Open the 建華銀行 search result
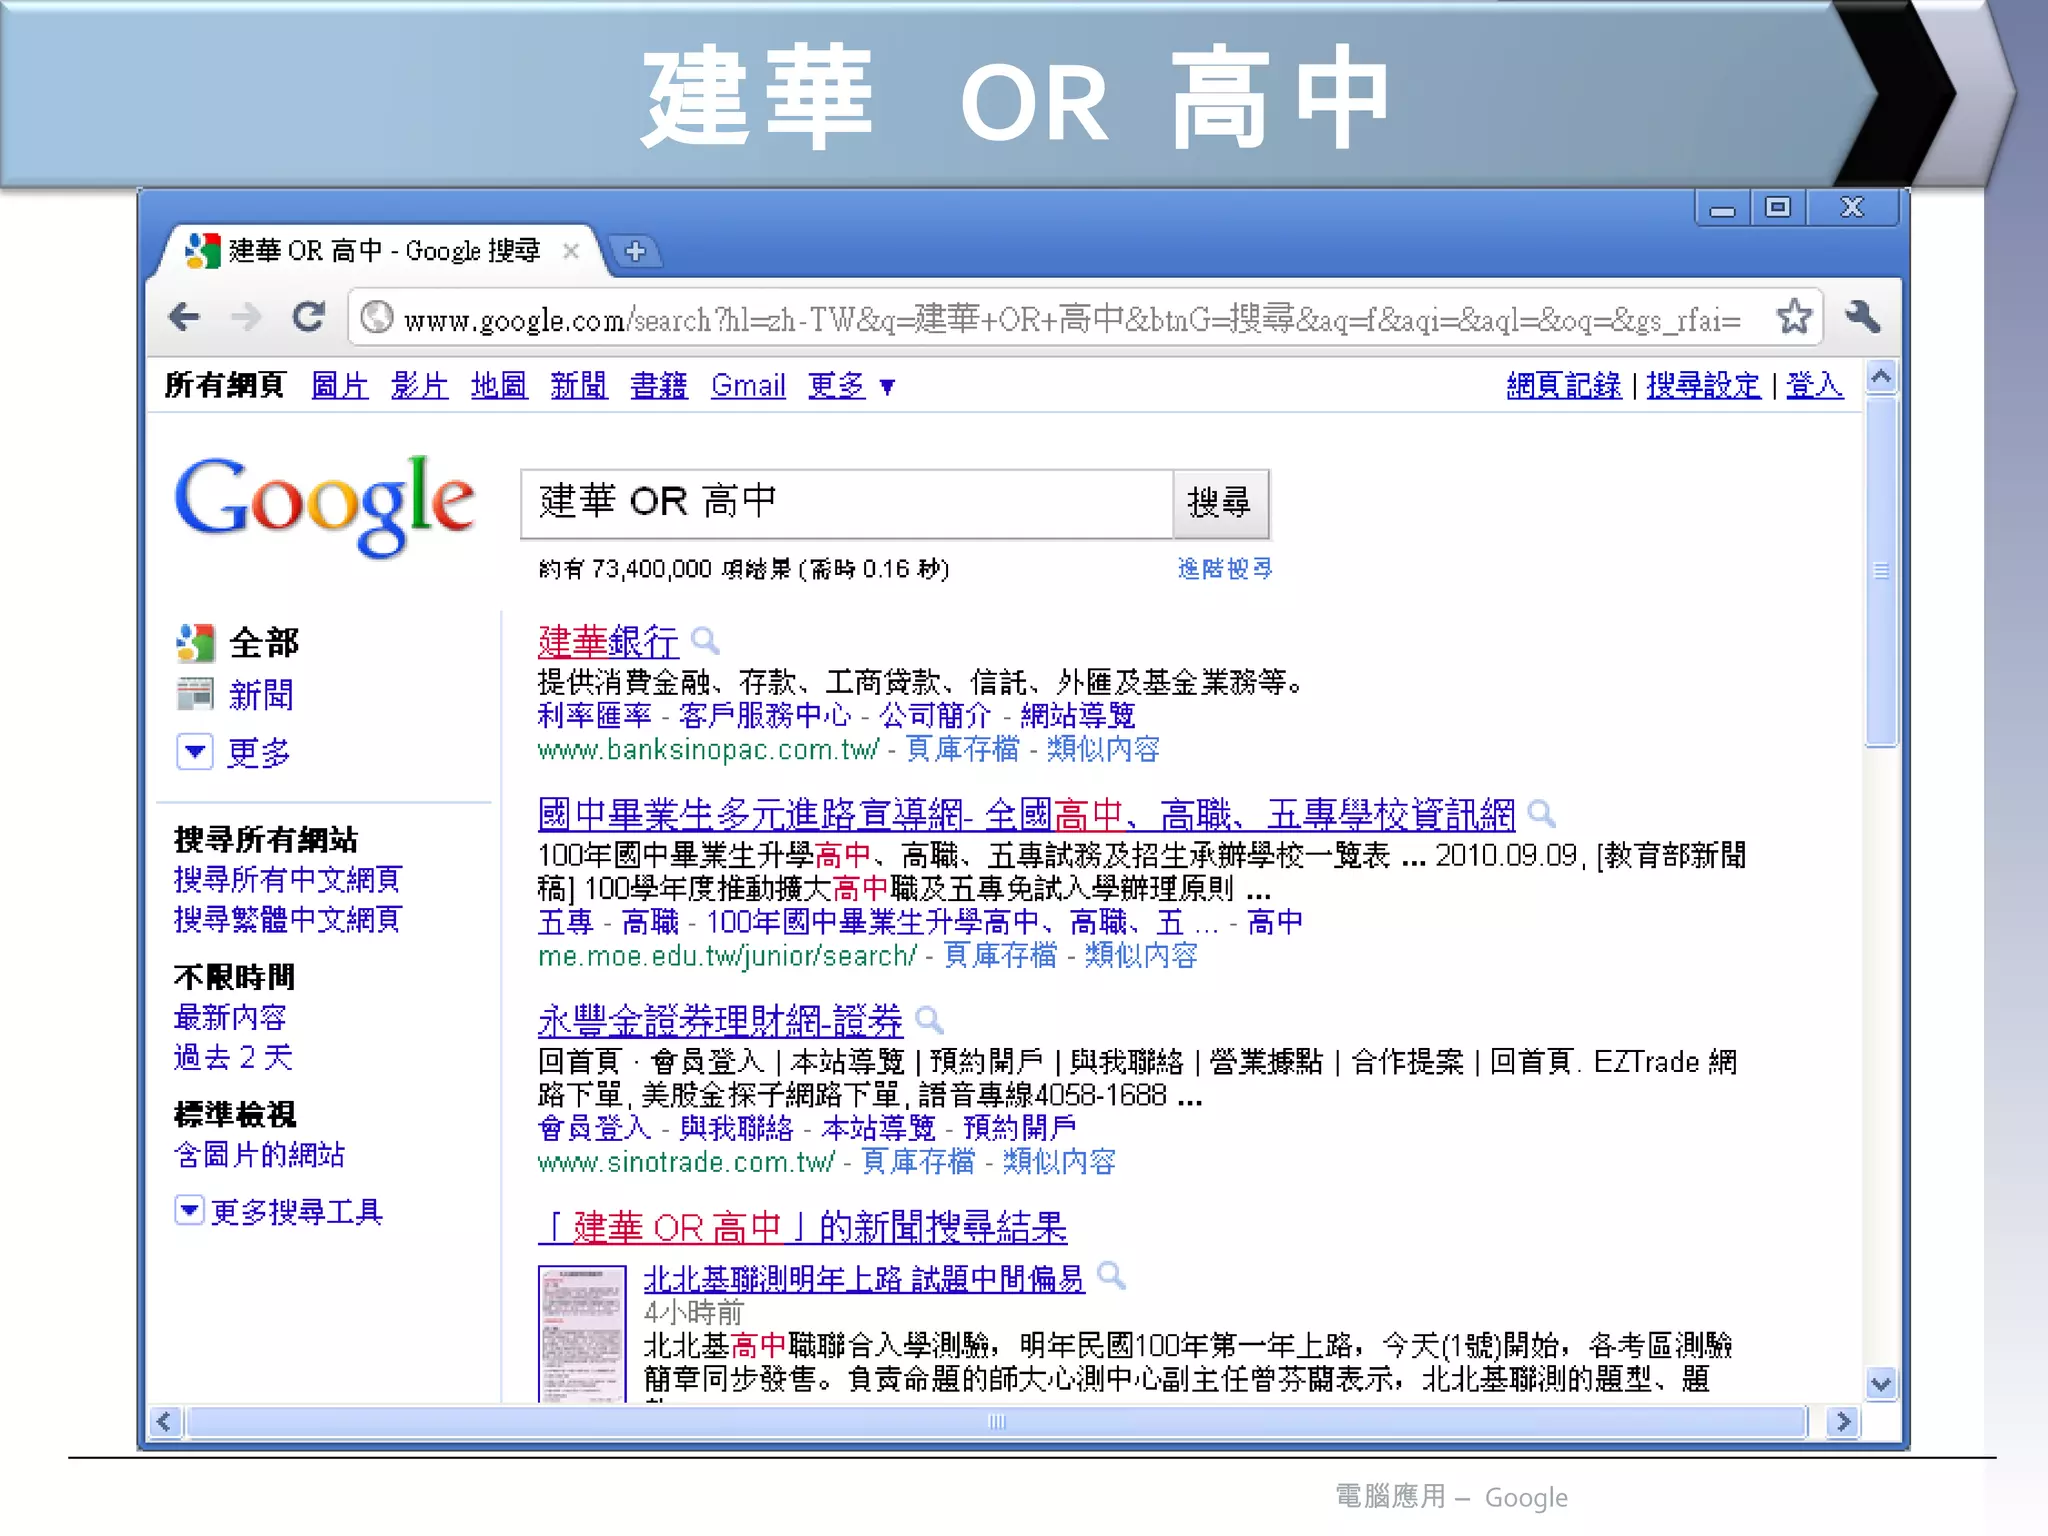The image size is (2048, 1536). [x=608, y=641]
